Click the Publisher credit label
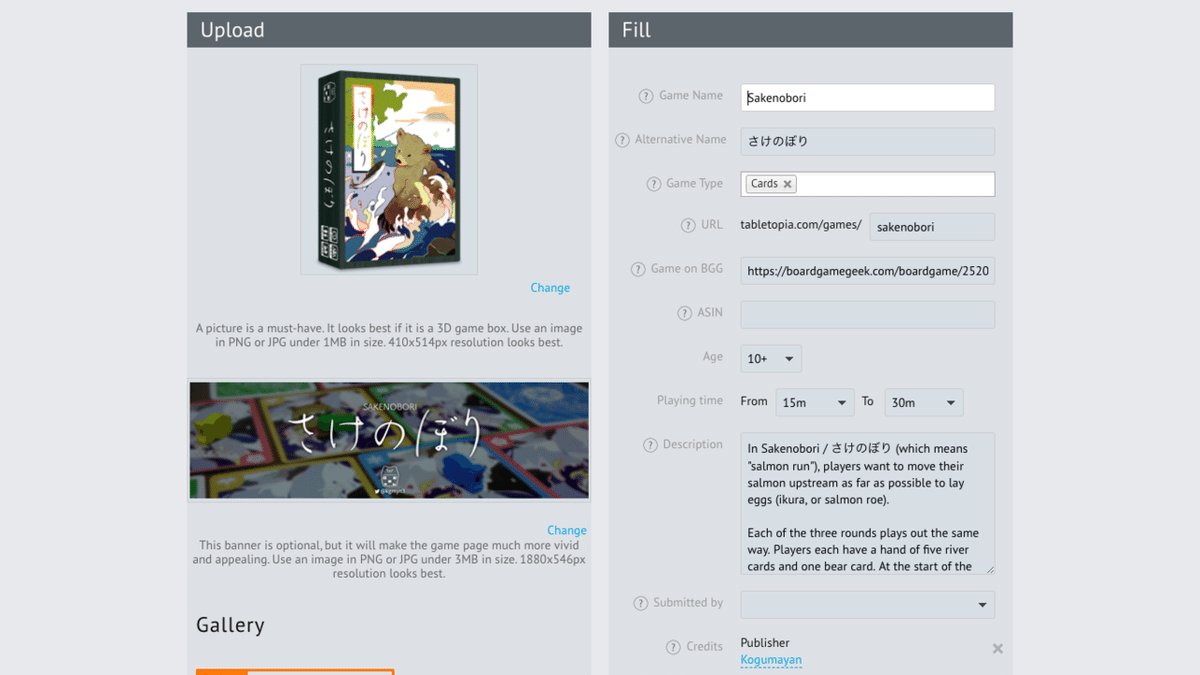The width and height of the screenshot is (1200, 675). 765,643
